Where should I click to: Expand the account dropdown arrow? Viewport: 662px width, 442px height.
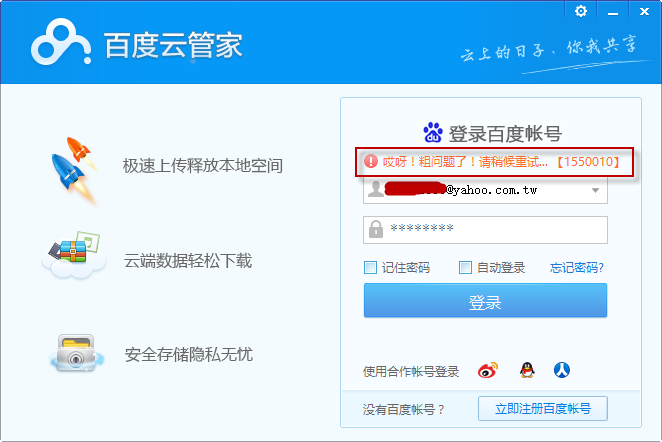click(x=595, y=190)
